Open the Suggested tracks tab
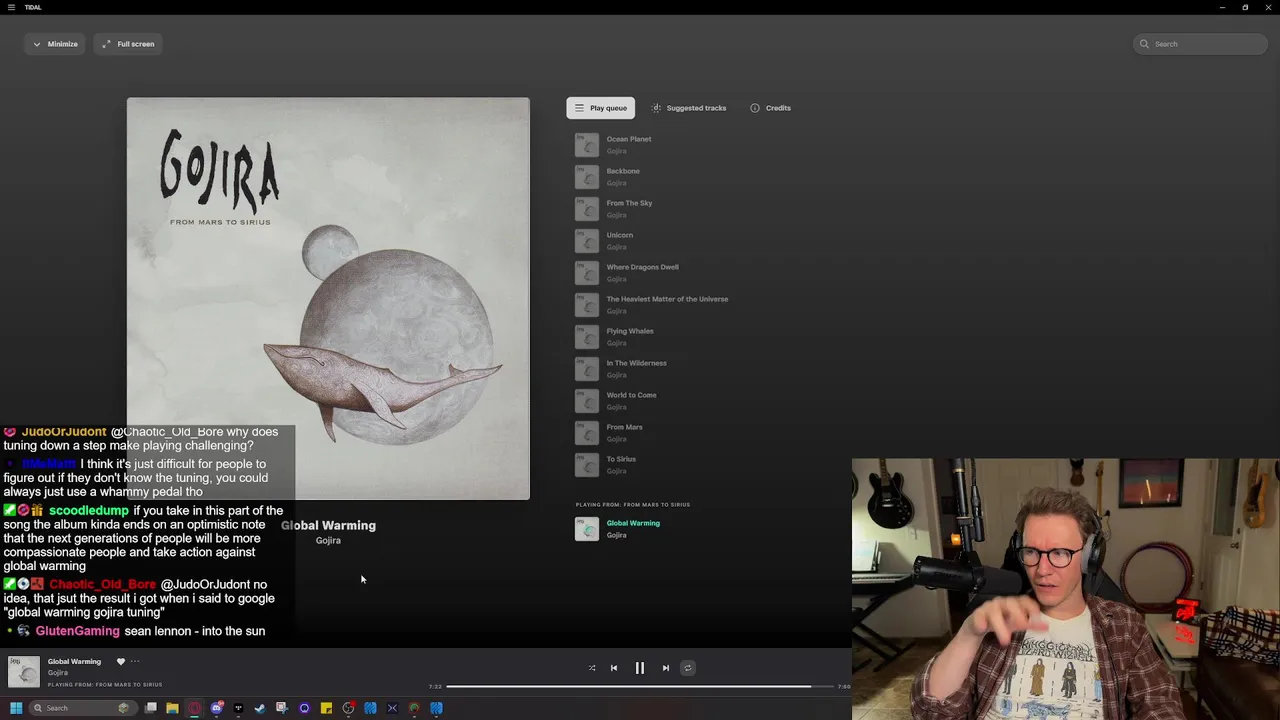Screen dimensions: 1280x720 point(689,108)
